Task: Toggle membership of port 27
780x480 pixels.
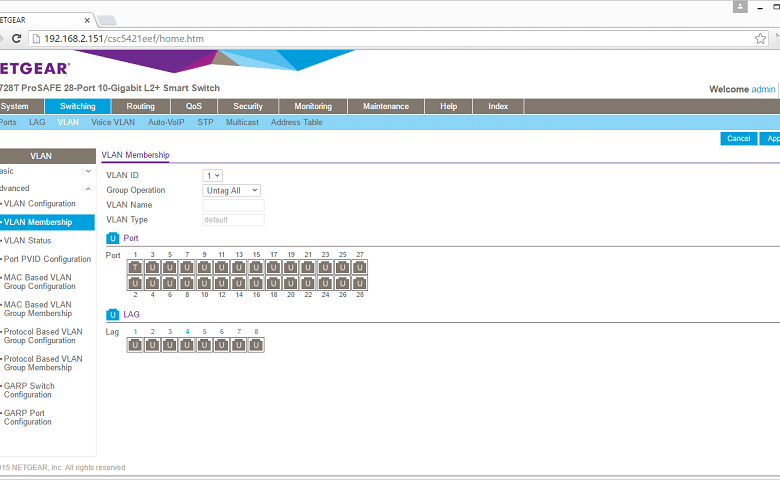Action: pos(360,267)
